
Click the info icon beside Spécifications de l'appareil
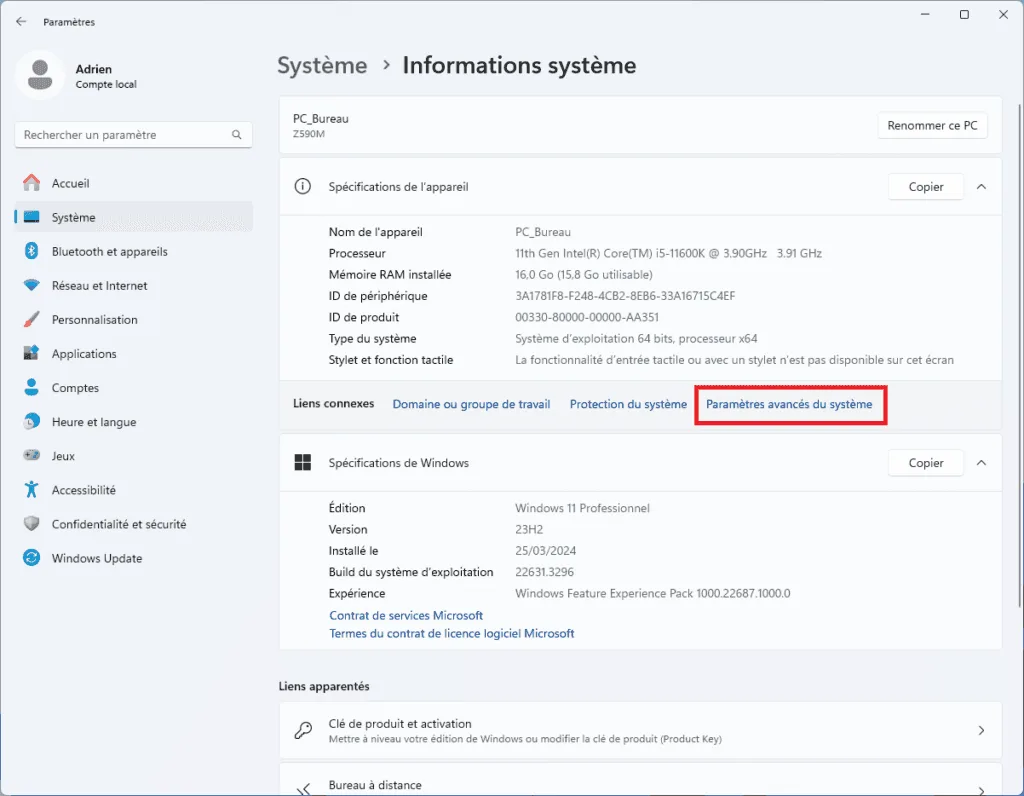coord(302,186)
